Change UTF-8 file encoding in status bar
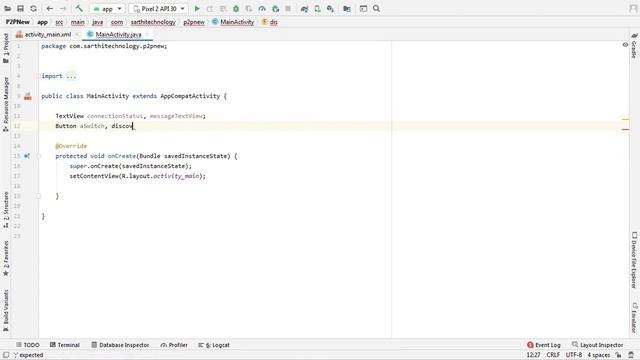640x360 pixels. (573, 355)
